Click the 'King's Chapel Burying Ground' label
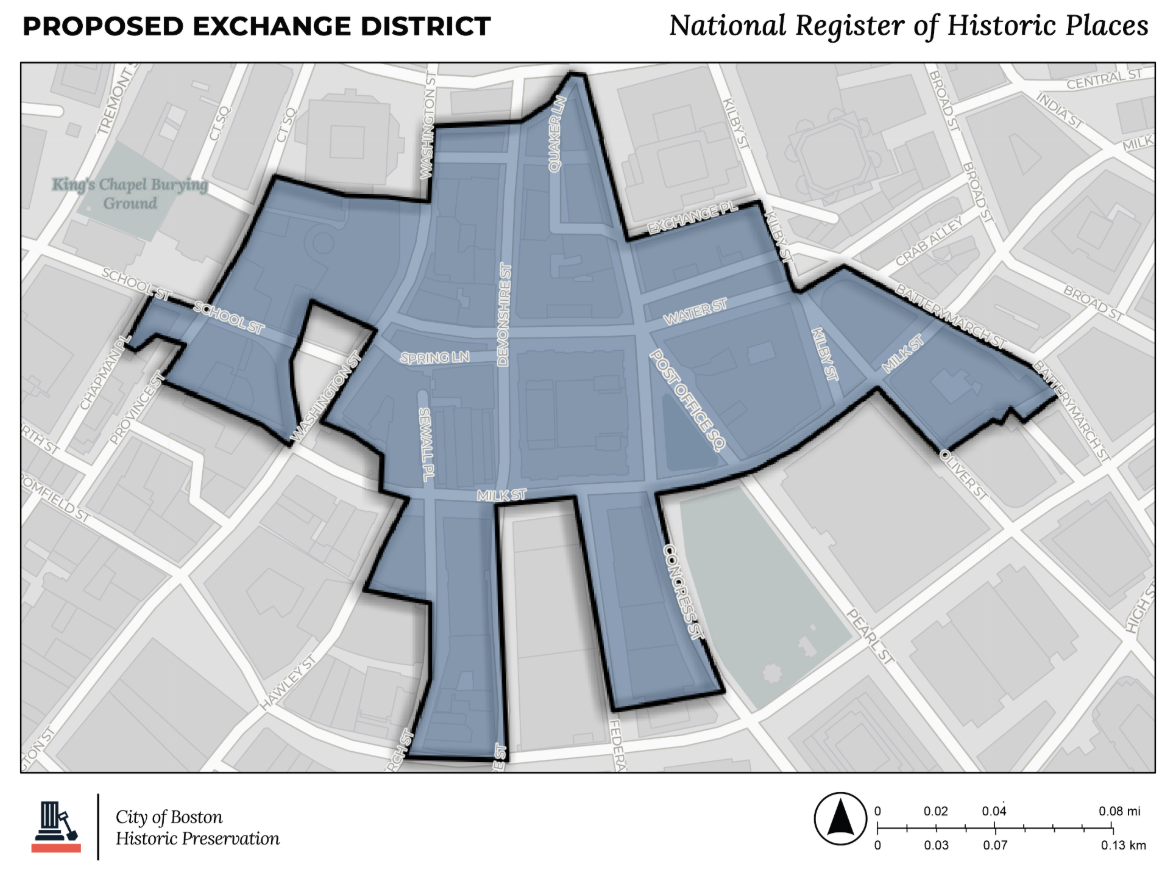This screenshot has height=884, width=1164. click(x=130, y=194)
